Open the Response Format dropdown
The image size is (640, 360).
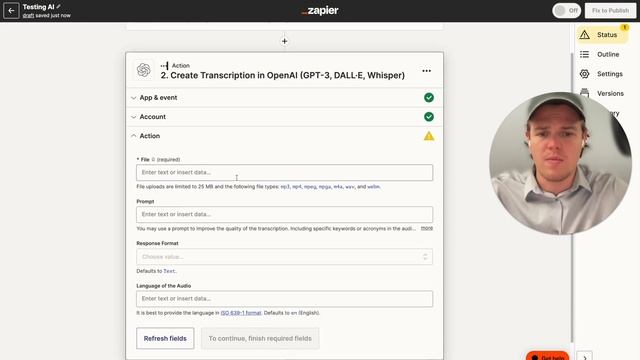(x=284, y=257)
